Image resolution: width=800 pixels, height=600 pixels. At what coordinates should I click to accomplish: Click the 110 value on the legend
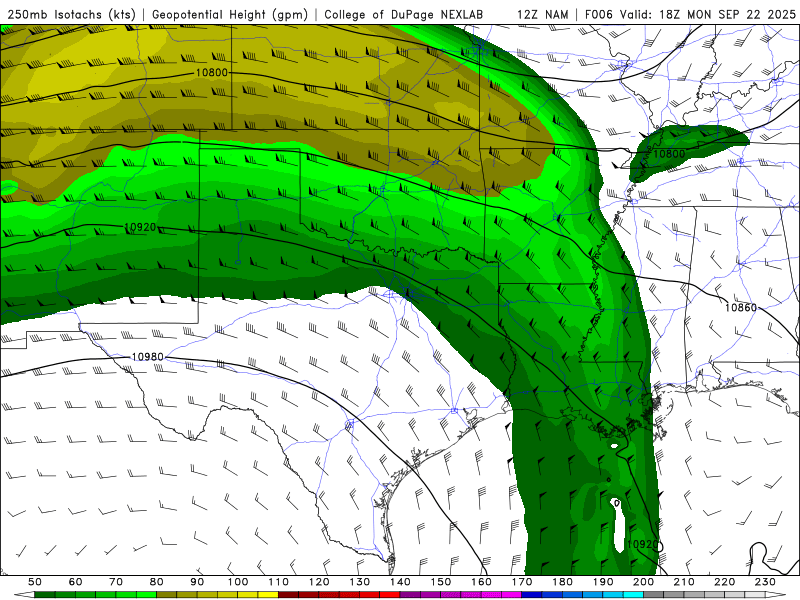tap(278, 582)
